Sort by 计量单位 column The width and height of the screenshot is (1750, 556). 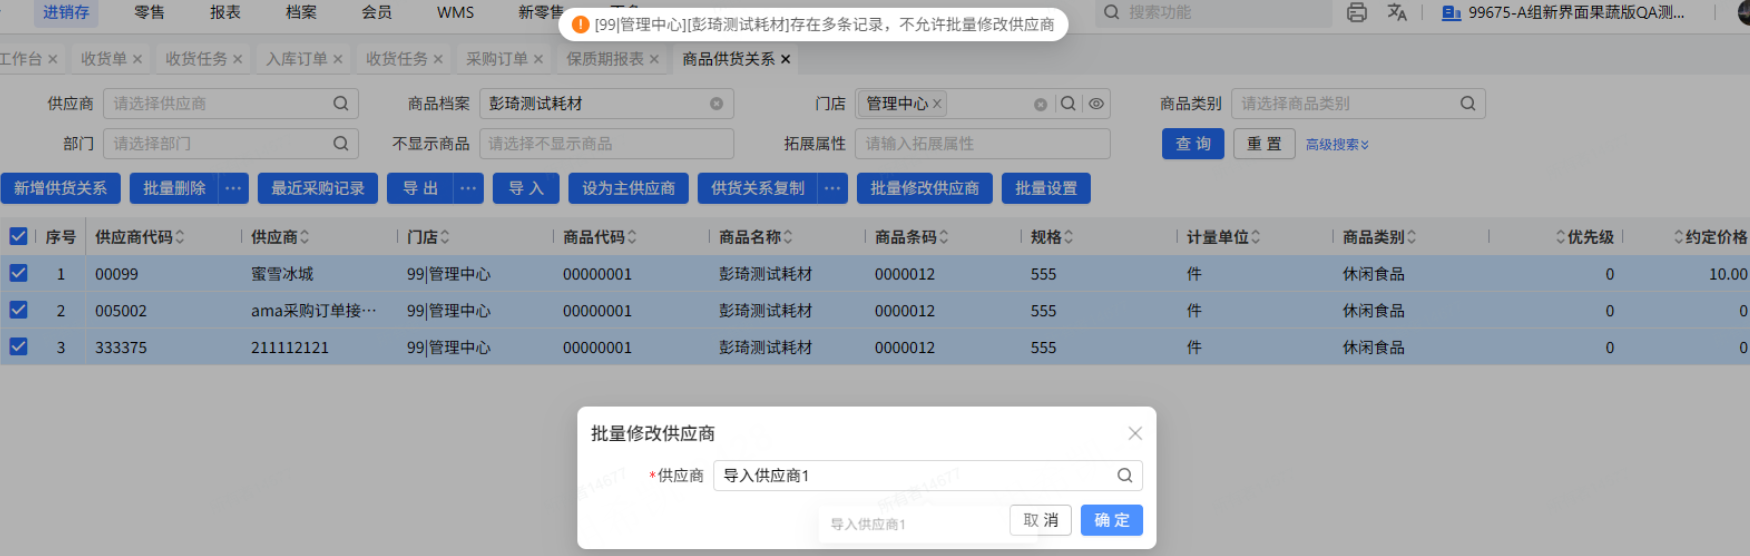[x=1256, y=237]
